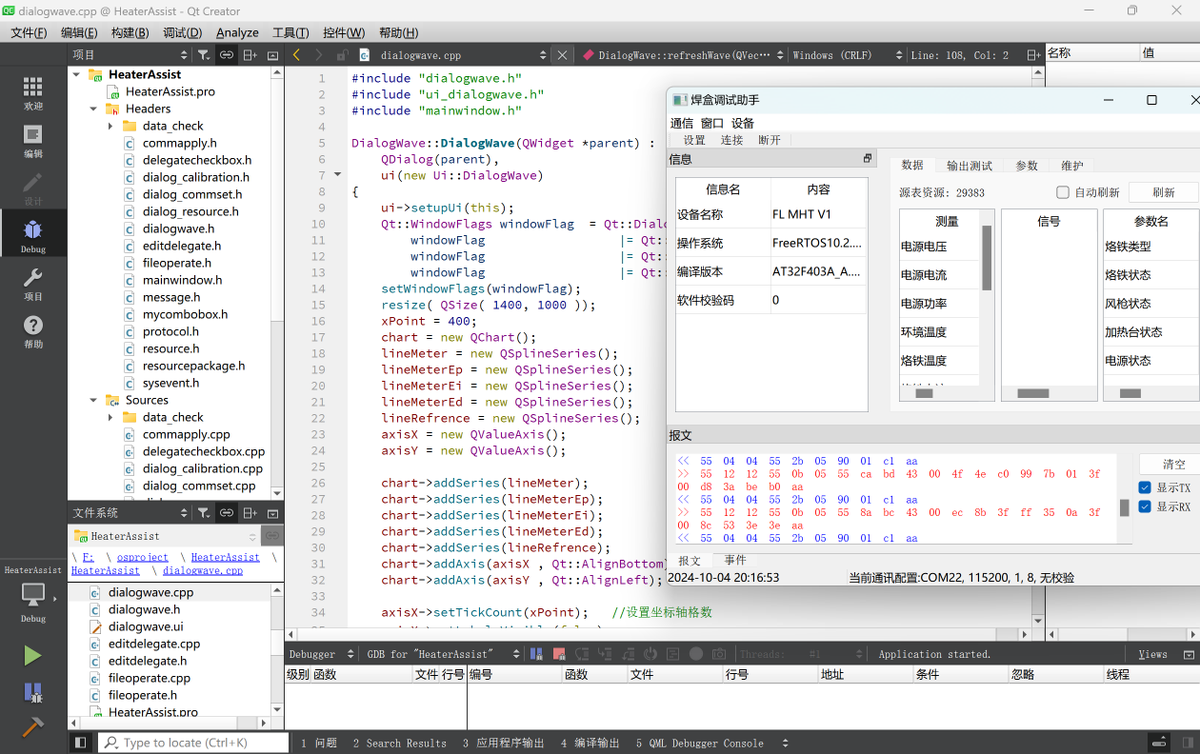Click the green Run button
The width and height of the screenshot is (1200, 754).
[x=33, y=656]
